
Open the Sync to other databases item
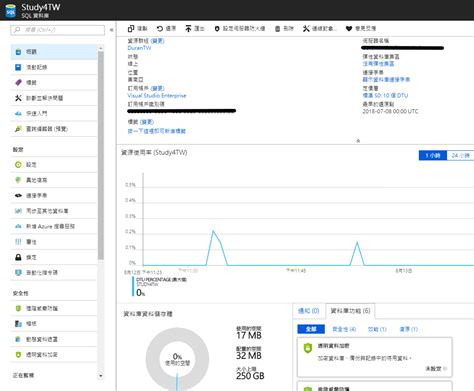tap(54, 211)
